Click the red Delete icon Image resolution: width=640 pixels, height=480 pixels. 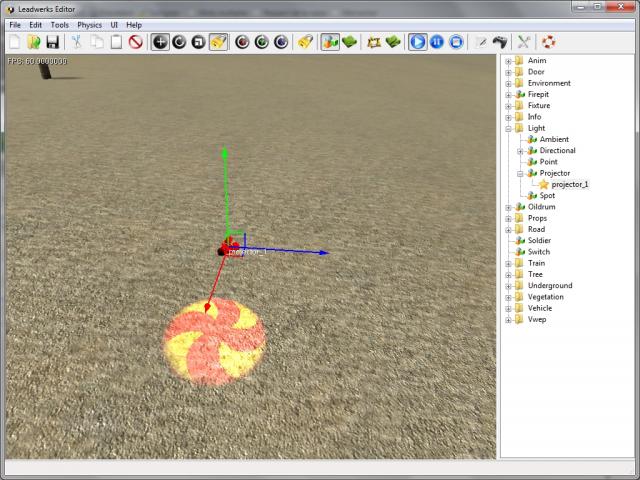pyautogui.click(x=136, y=42)
